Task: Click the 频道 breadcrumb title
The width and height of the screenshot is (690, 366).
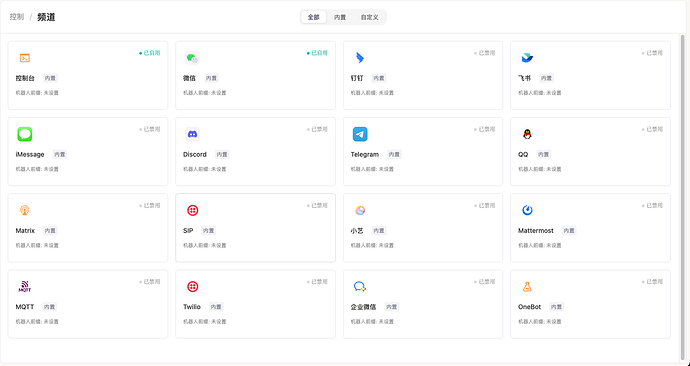Action: coord(46,17)
